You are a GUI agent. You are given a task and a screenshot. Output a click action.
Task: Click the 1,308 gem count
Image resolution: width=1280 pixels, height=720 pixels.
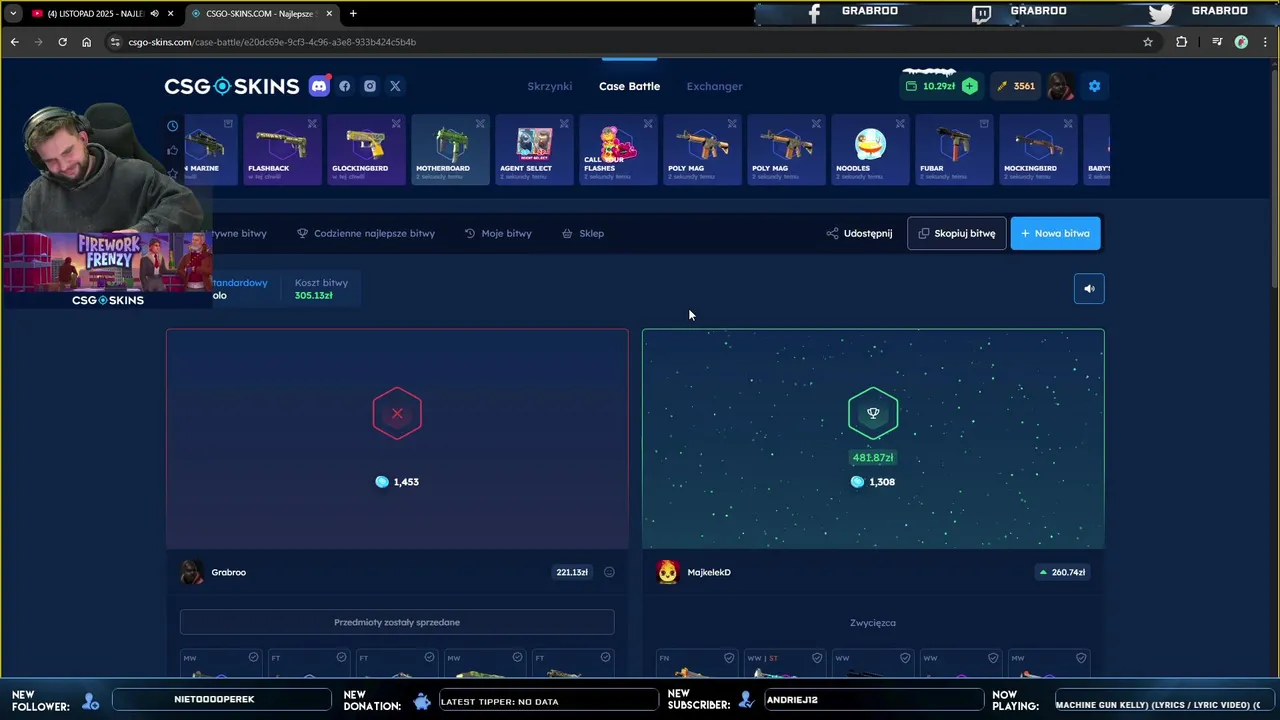coord(873,482)
